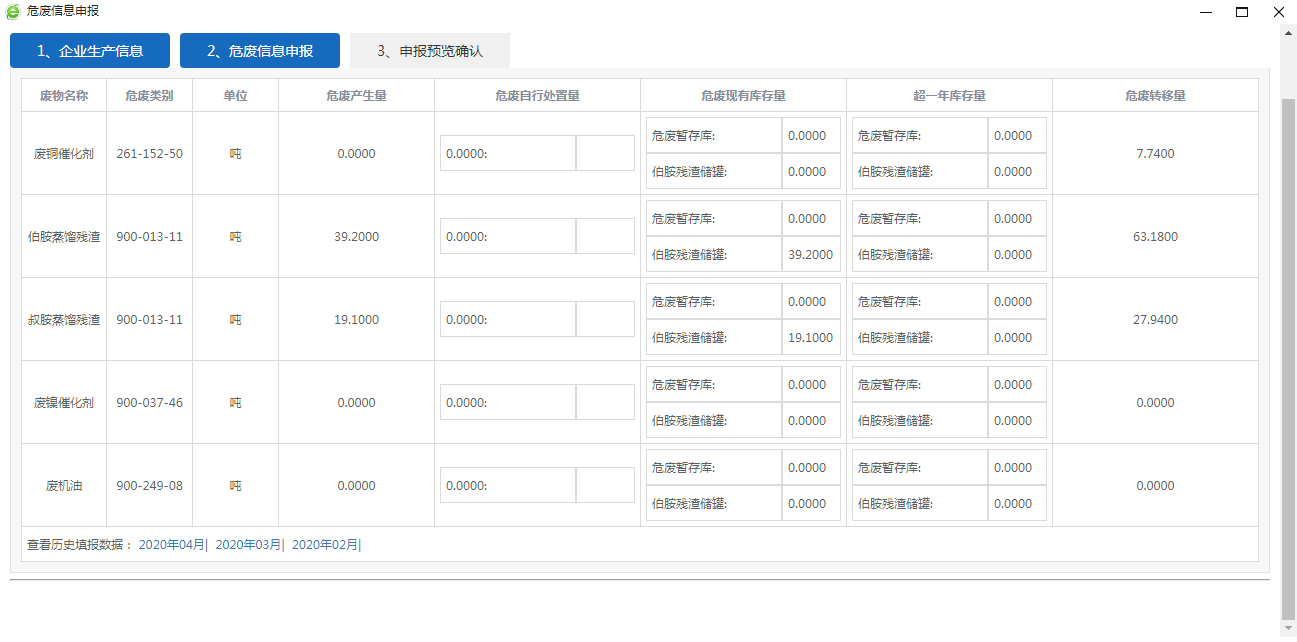This screenshot has height=642, width=1297.
Task: Click the green app icon in title bar
Action: click(13, 11)
